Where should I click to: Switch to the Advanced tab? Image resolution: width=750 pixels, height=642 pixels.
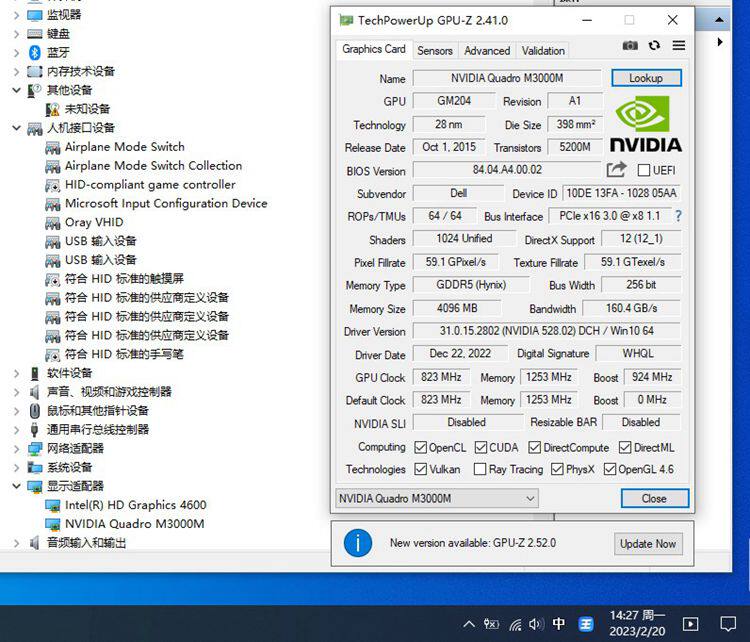coord(487,51)
